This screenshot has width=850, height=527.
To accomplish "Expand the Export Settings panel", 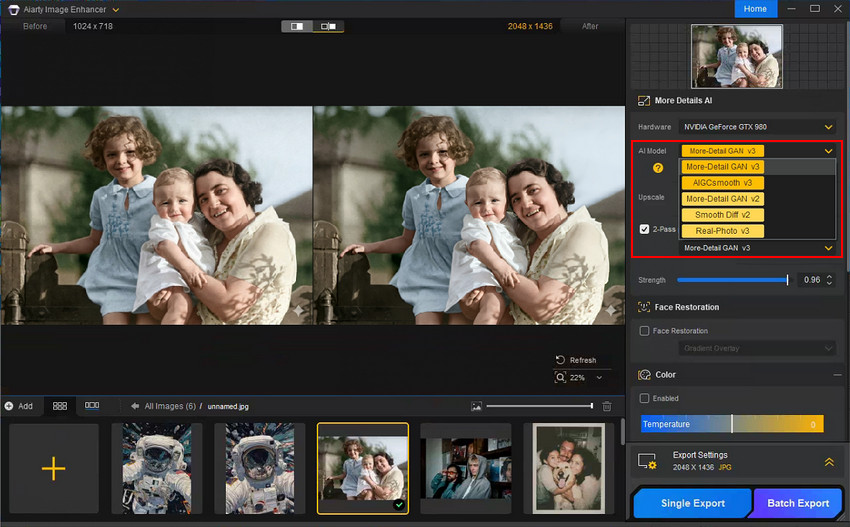I will click(829, 462).
